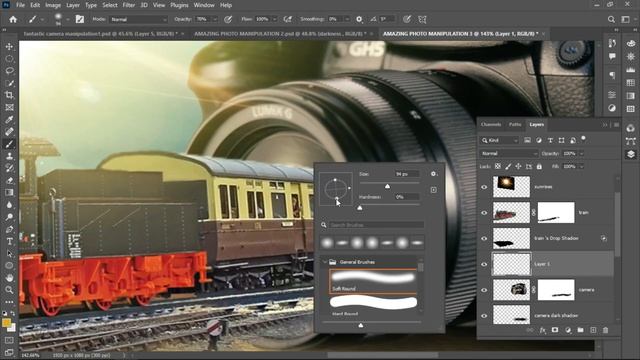Image resolution: width=640 pixels, height=360 pixels.
Task: Open the layer blending mode dropdown
Action: [509, 153]
